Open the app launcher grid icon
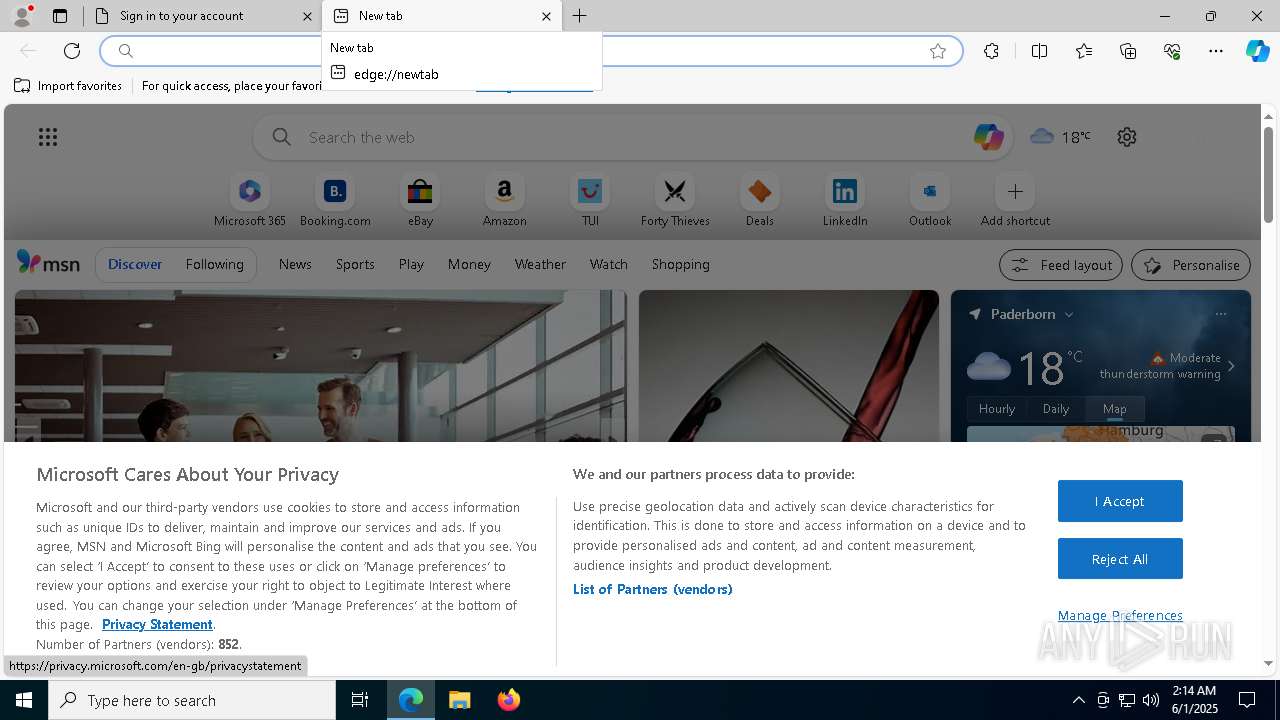This screenshot has height=720, width=1280. pyautogui.click(x=48, y=137)
